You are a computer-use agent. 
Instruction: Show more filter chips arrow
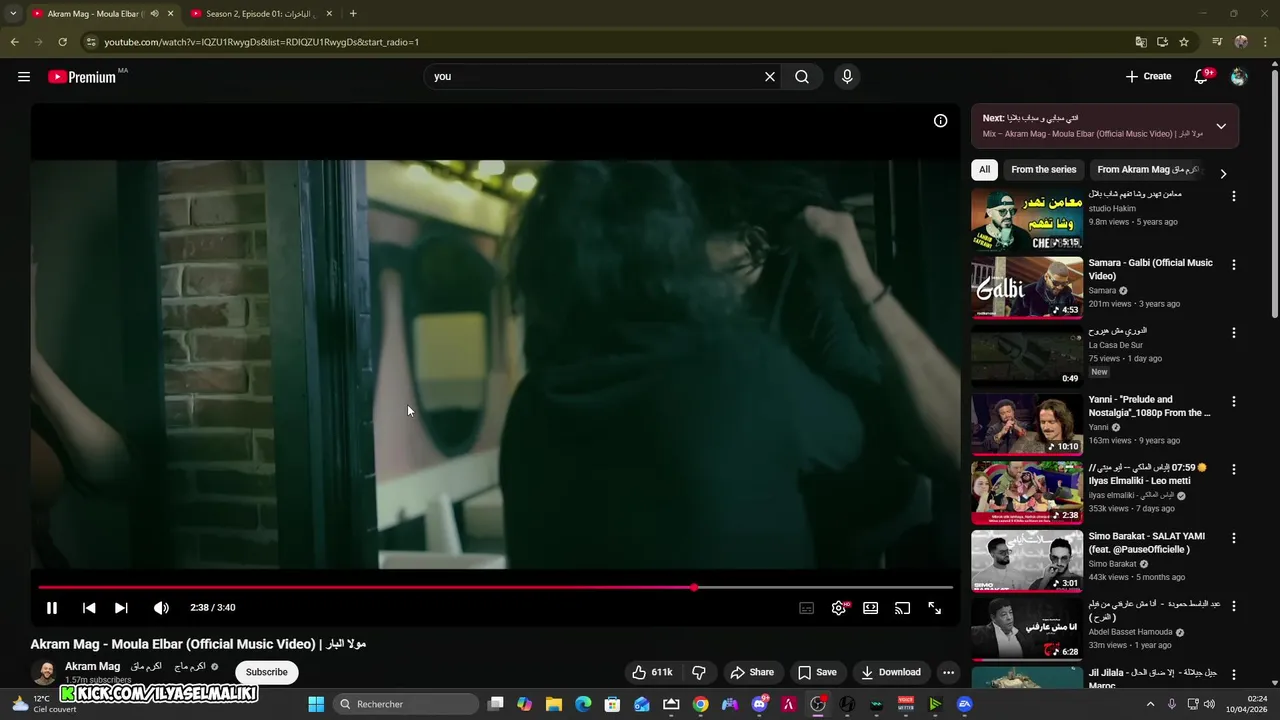(1223, 174)
